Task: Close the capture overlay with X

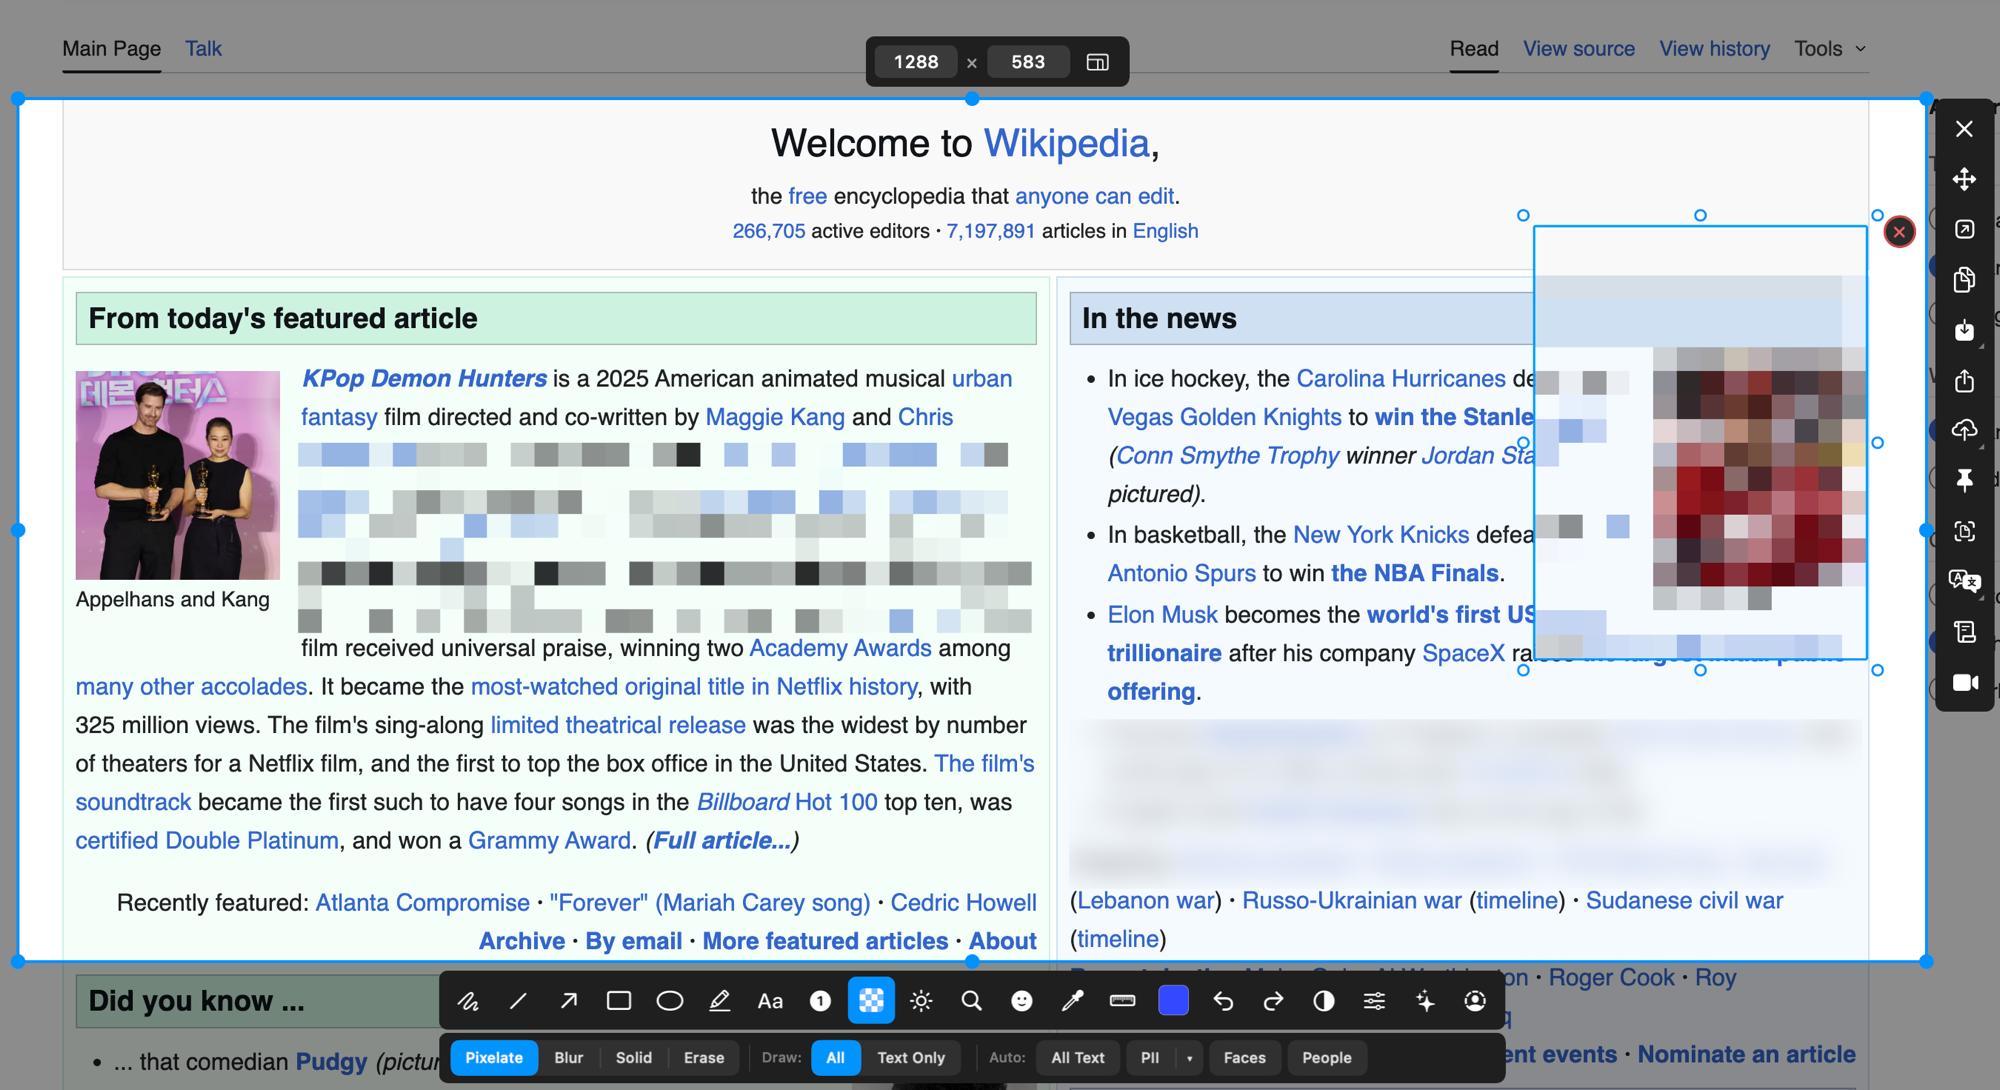Action: (1964, 129)
